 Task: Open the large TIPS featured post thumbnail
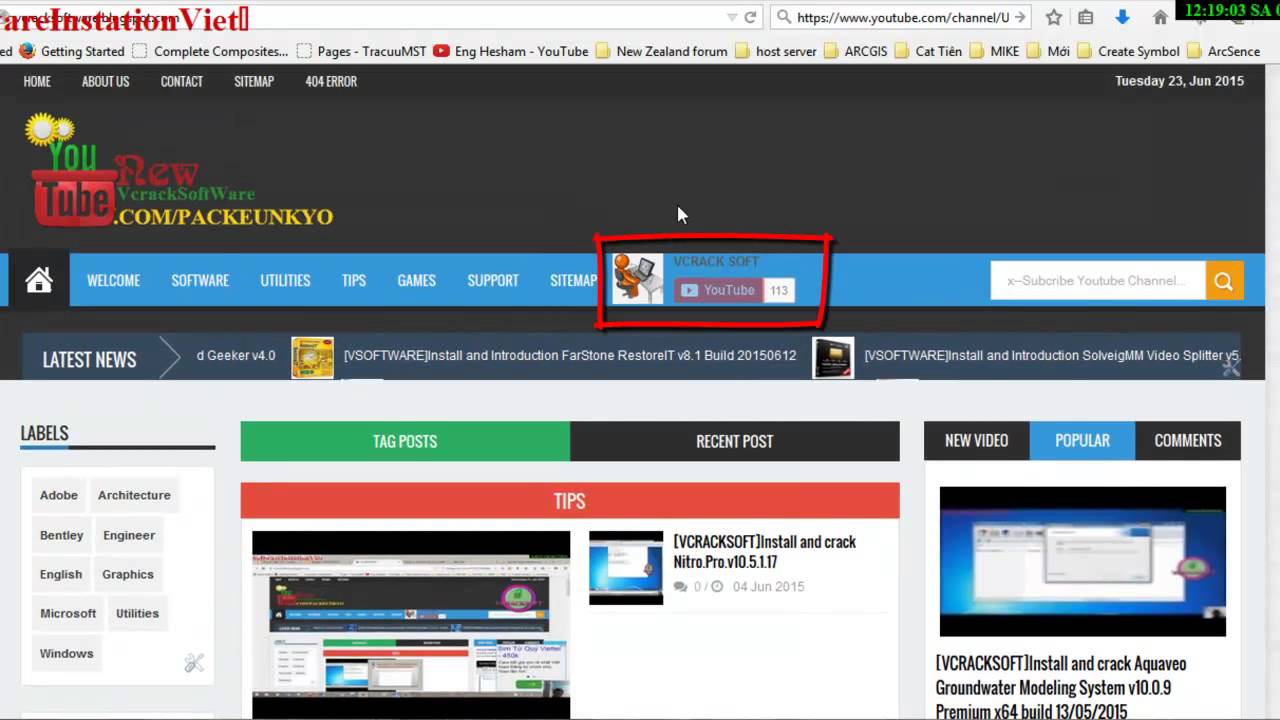tap(411, 625)
